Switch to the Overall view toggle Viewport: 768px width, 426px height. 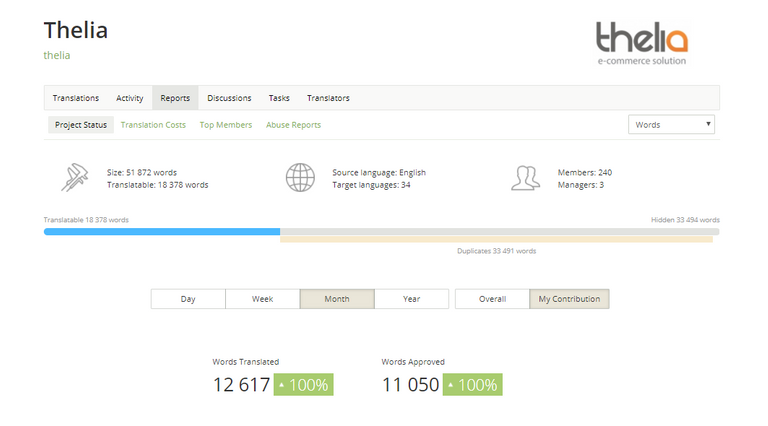pos(492,299)
